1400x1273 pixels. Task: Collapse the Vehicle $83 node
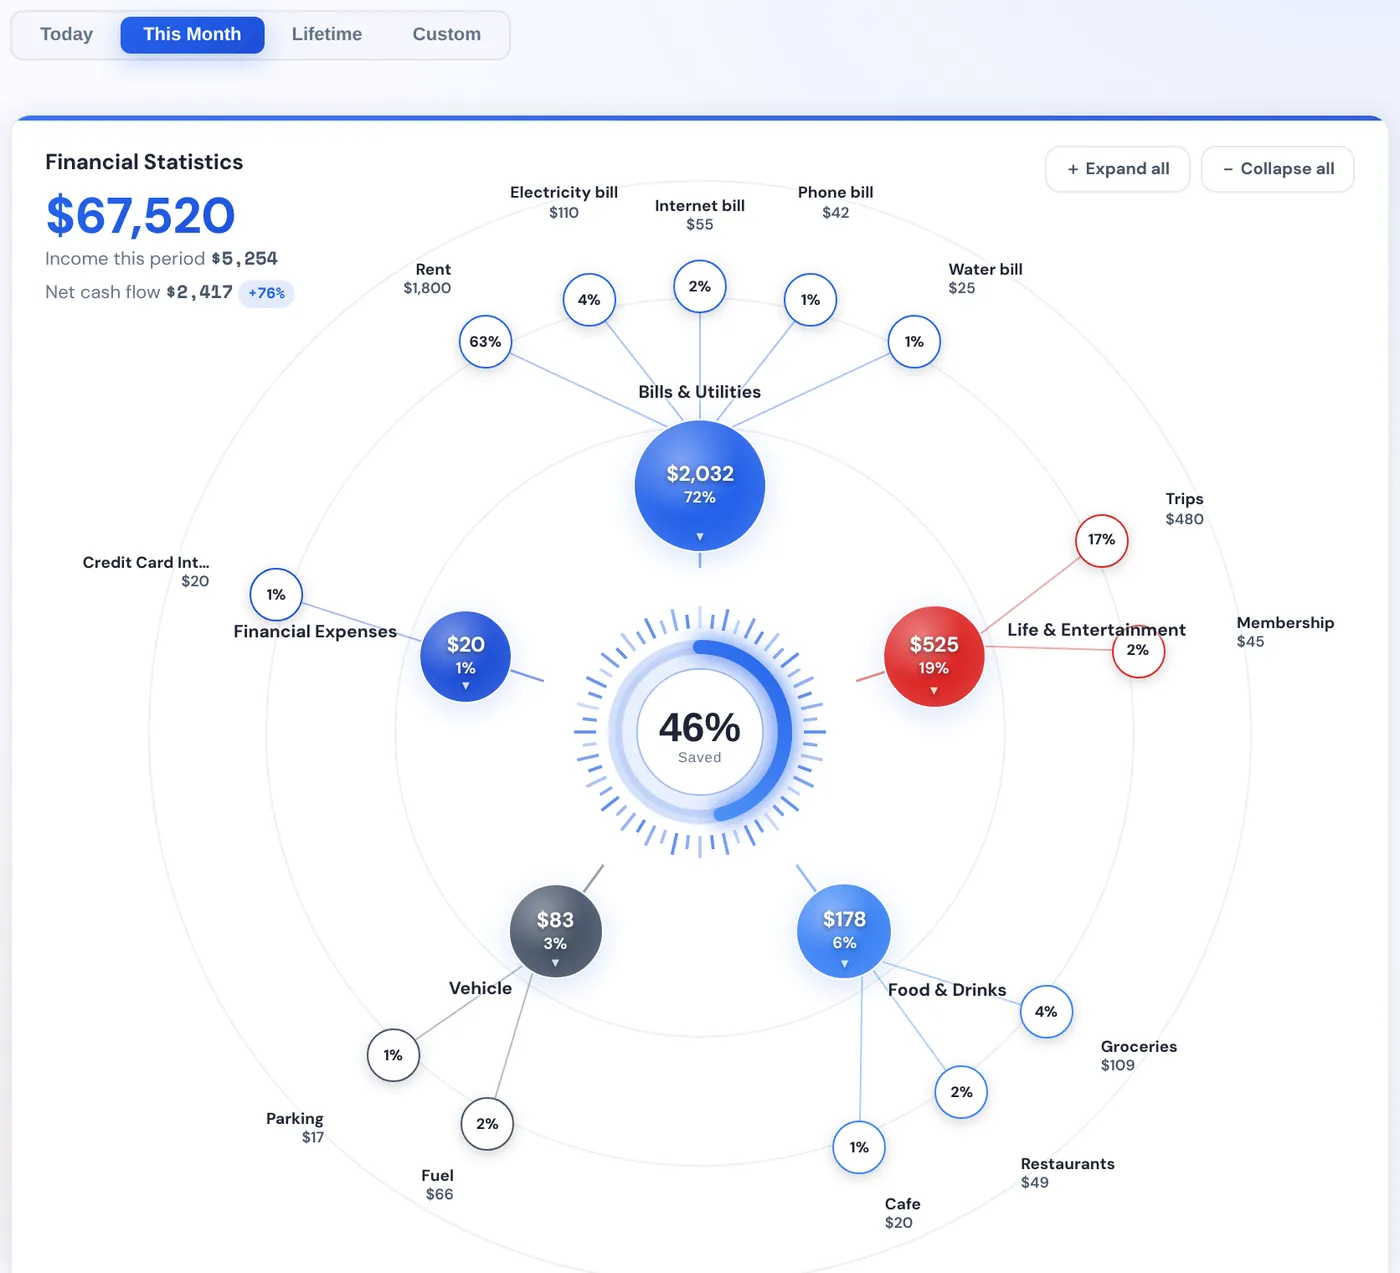(x=556, y=931)
